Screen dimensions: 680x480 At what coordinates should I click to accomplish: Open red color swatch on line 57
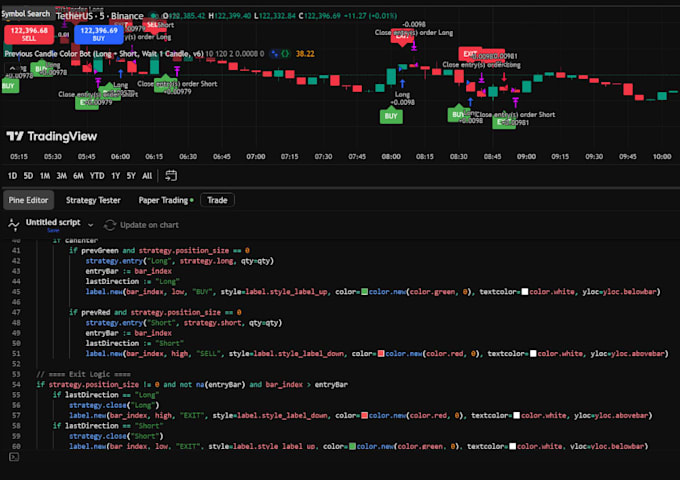(x=365, y=415)
